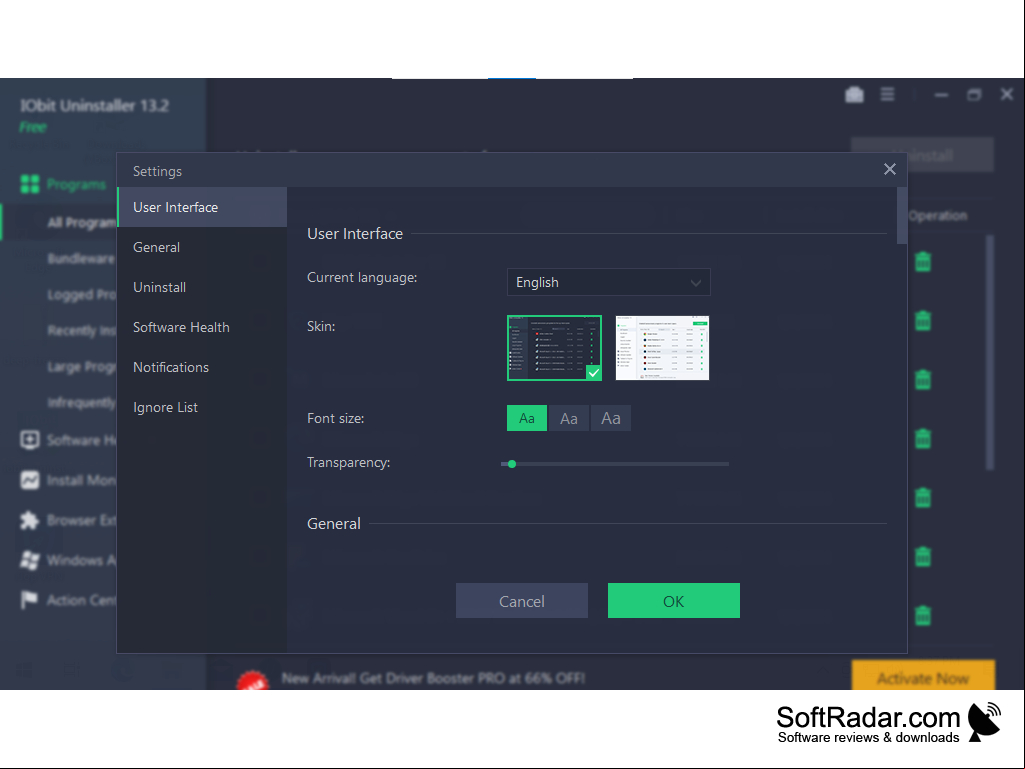
Task: Click the Action Center flag icon
Action: pyautogui.click(x=29, y=600)
